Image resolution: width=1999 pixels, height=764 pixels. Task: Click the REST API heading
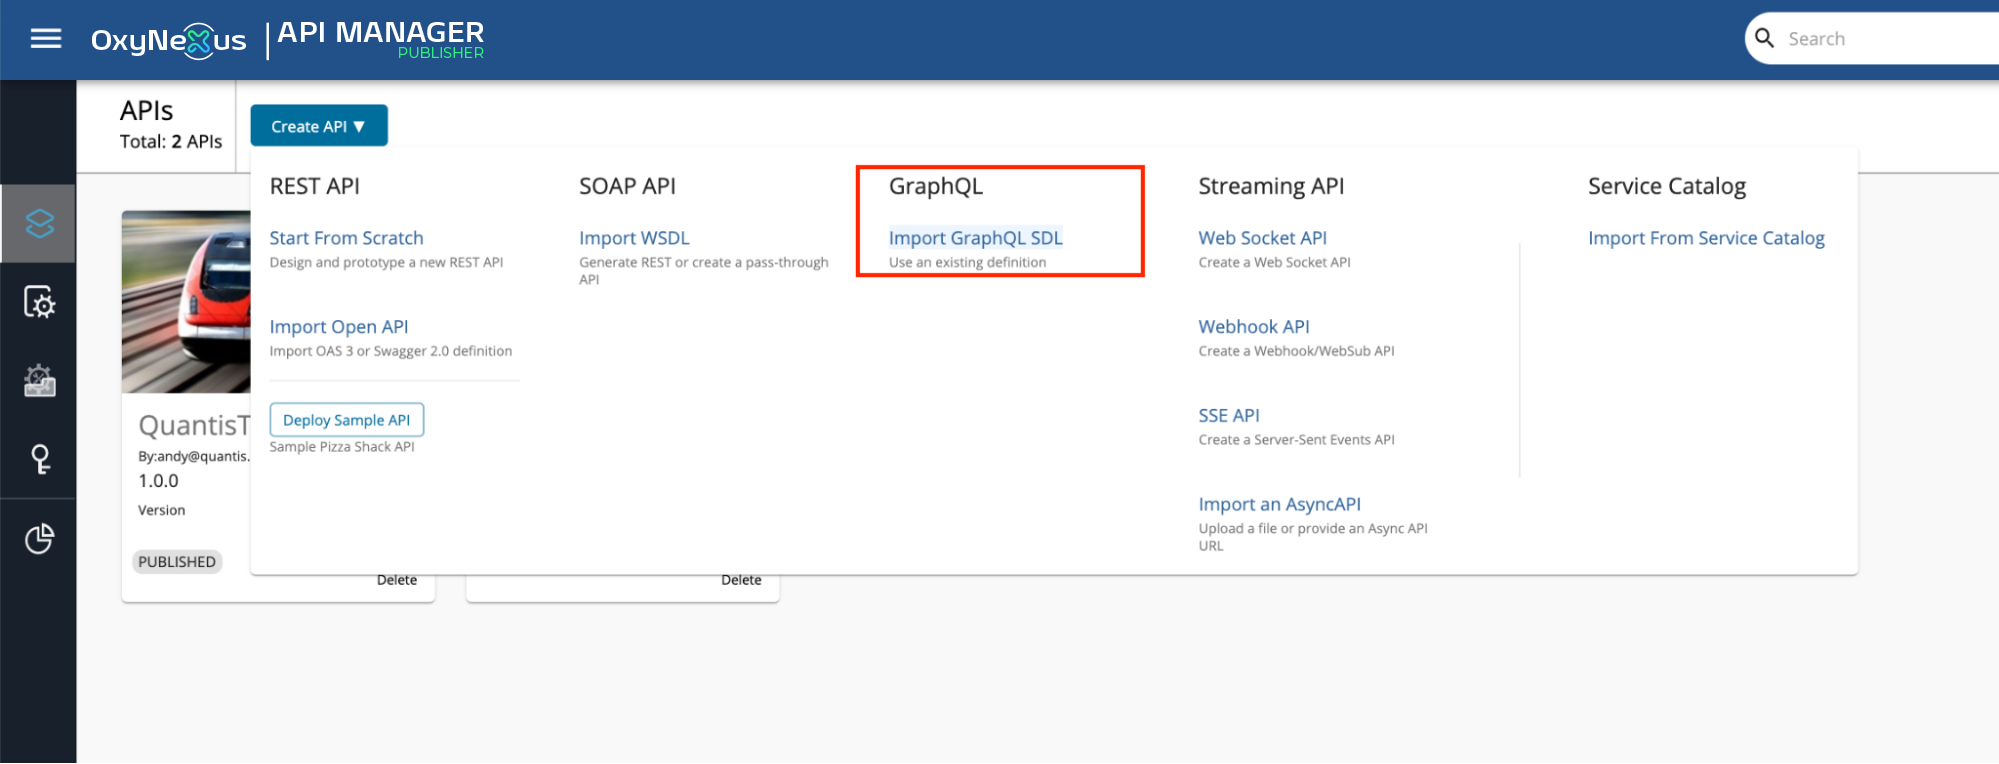coord(315,186)
